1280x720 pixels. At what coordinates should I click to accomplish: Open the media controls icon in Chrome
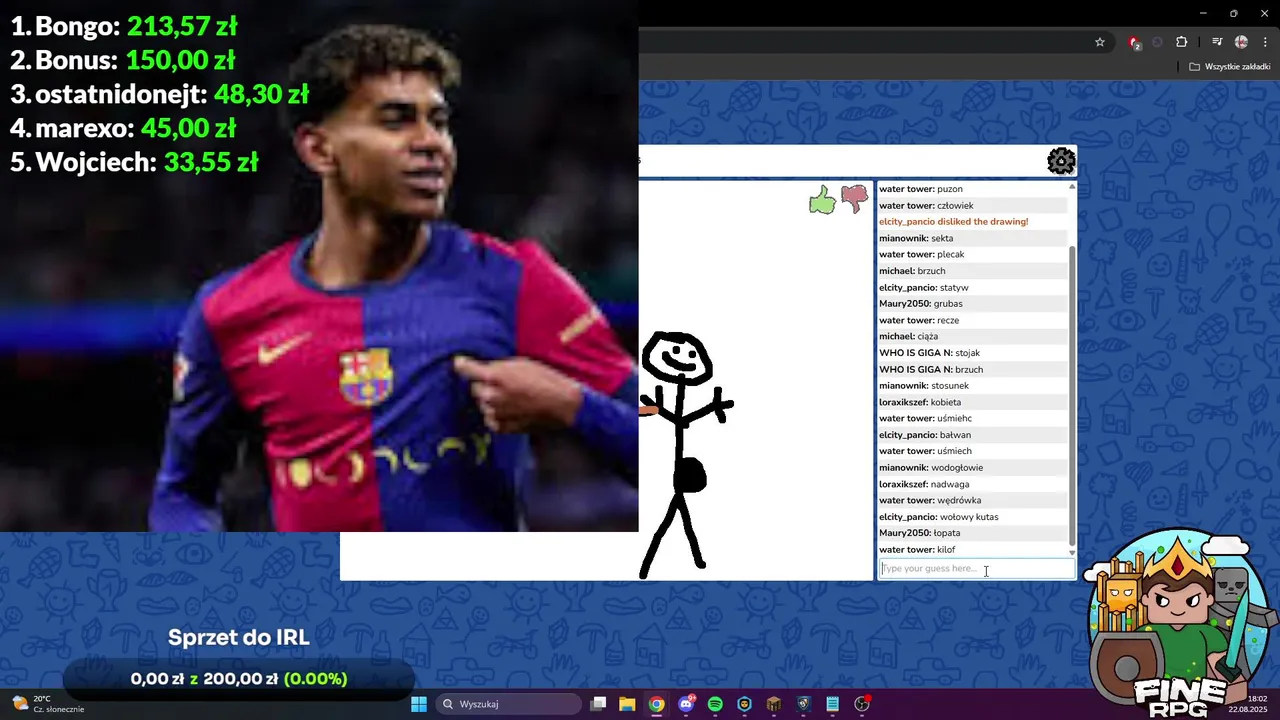coord(1217,42)
